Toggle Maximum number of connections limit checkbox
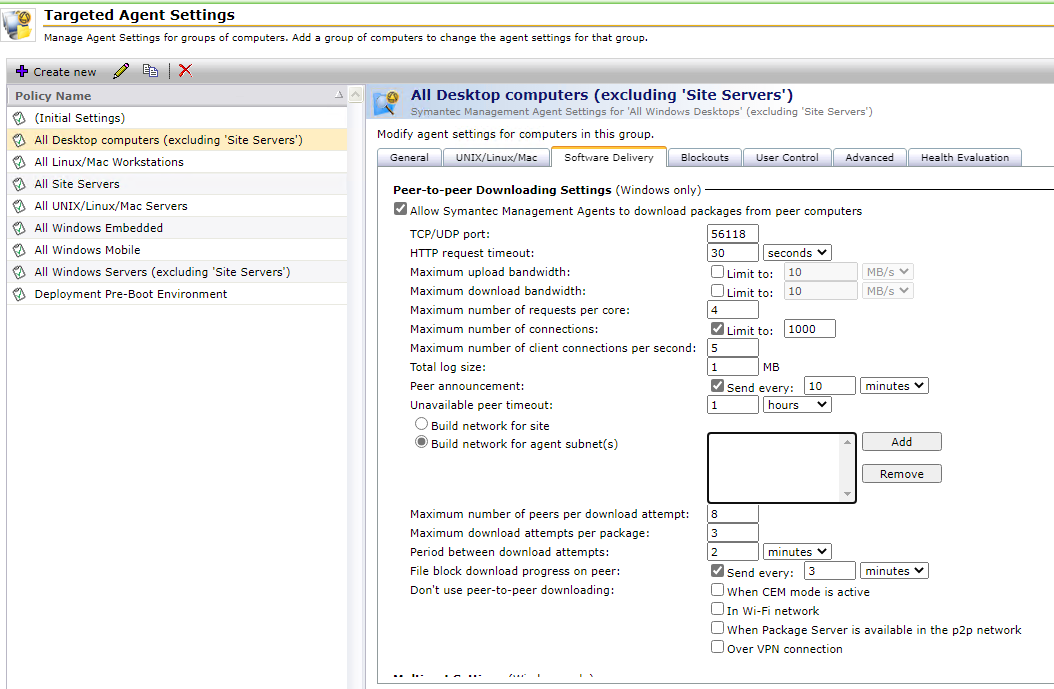 [x=717, y=329]
